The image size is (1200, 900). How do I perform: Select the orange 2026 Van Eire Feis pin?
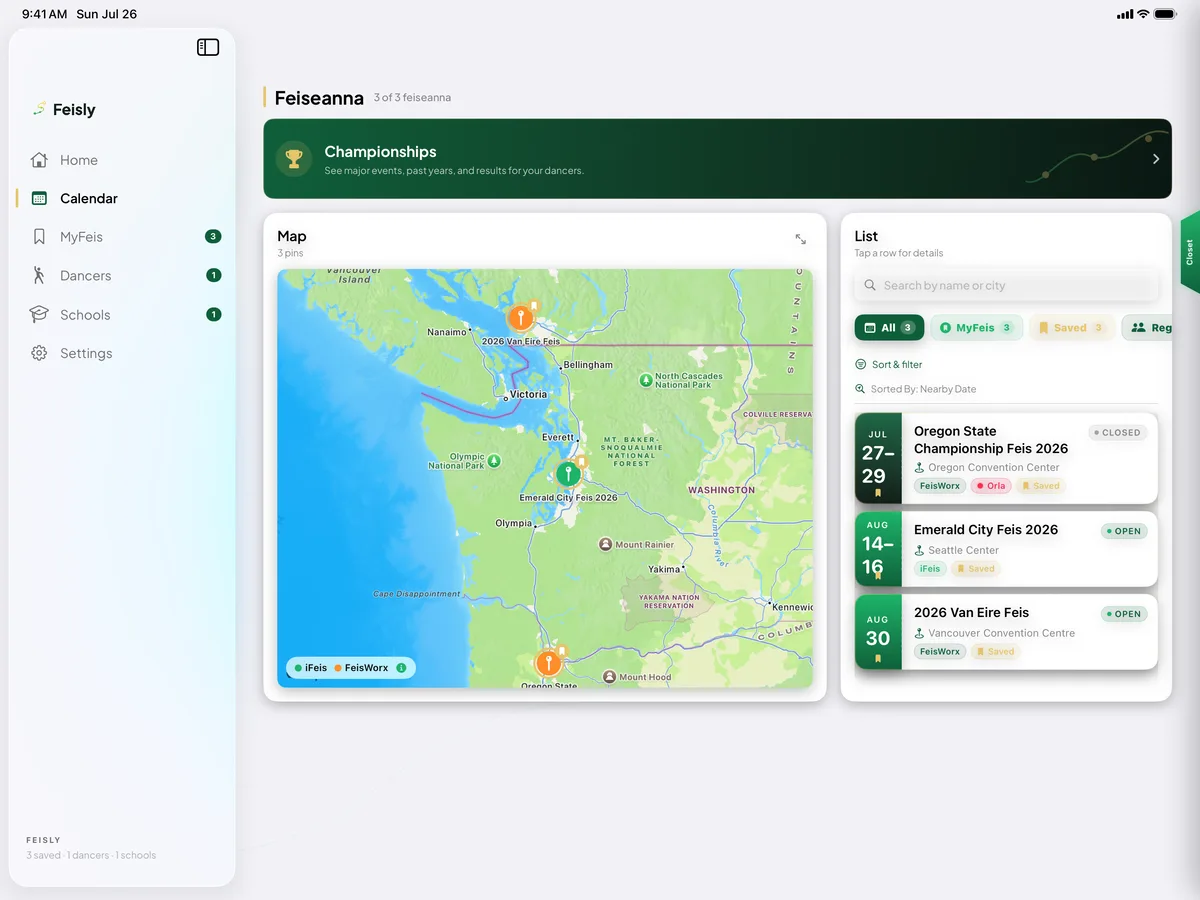click(x=520, y=318)
